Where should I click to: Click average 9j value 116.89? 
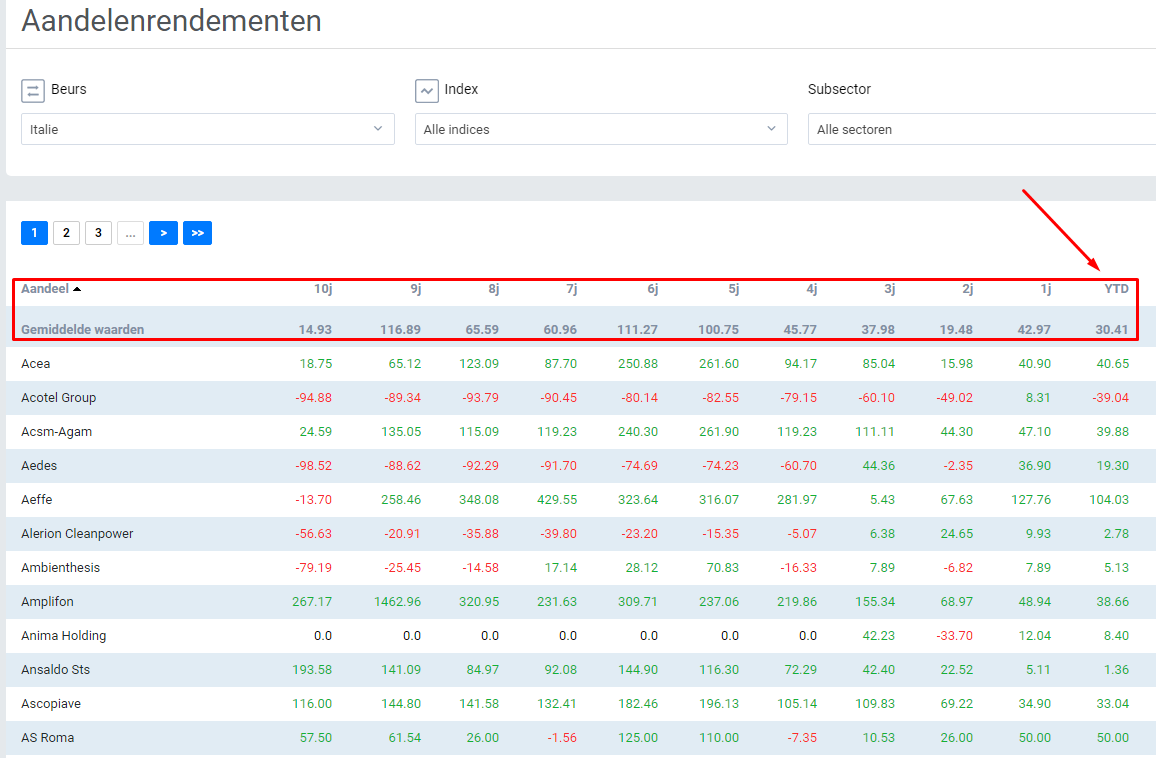[x=400, y=330]
